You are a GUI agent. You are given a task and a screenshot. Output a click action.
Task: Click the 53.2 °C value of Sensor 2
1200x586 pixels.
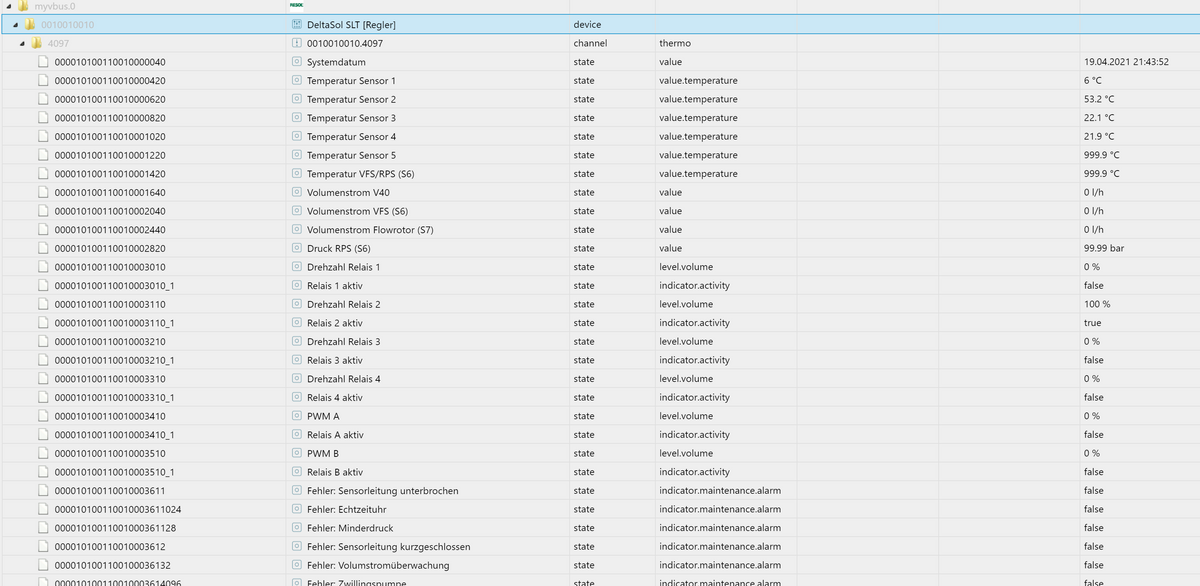[1099, 99]
